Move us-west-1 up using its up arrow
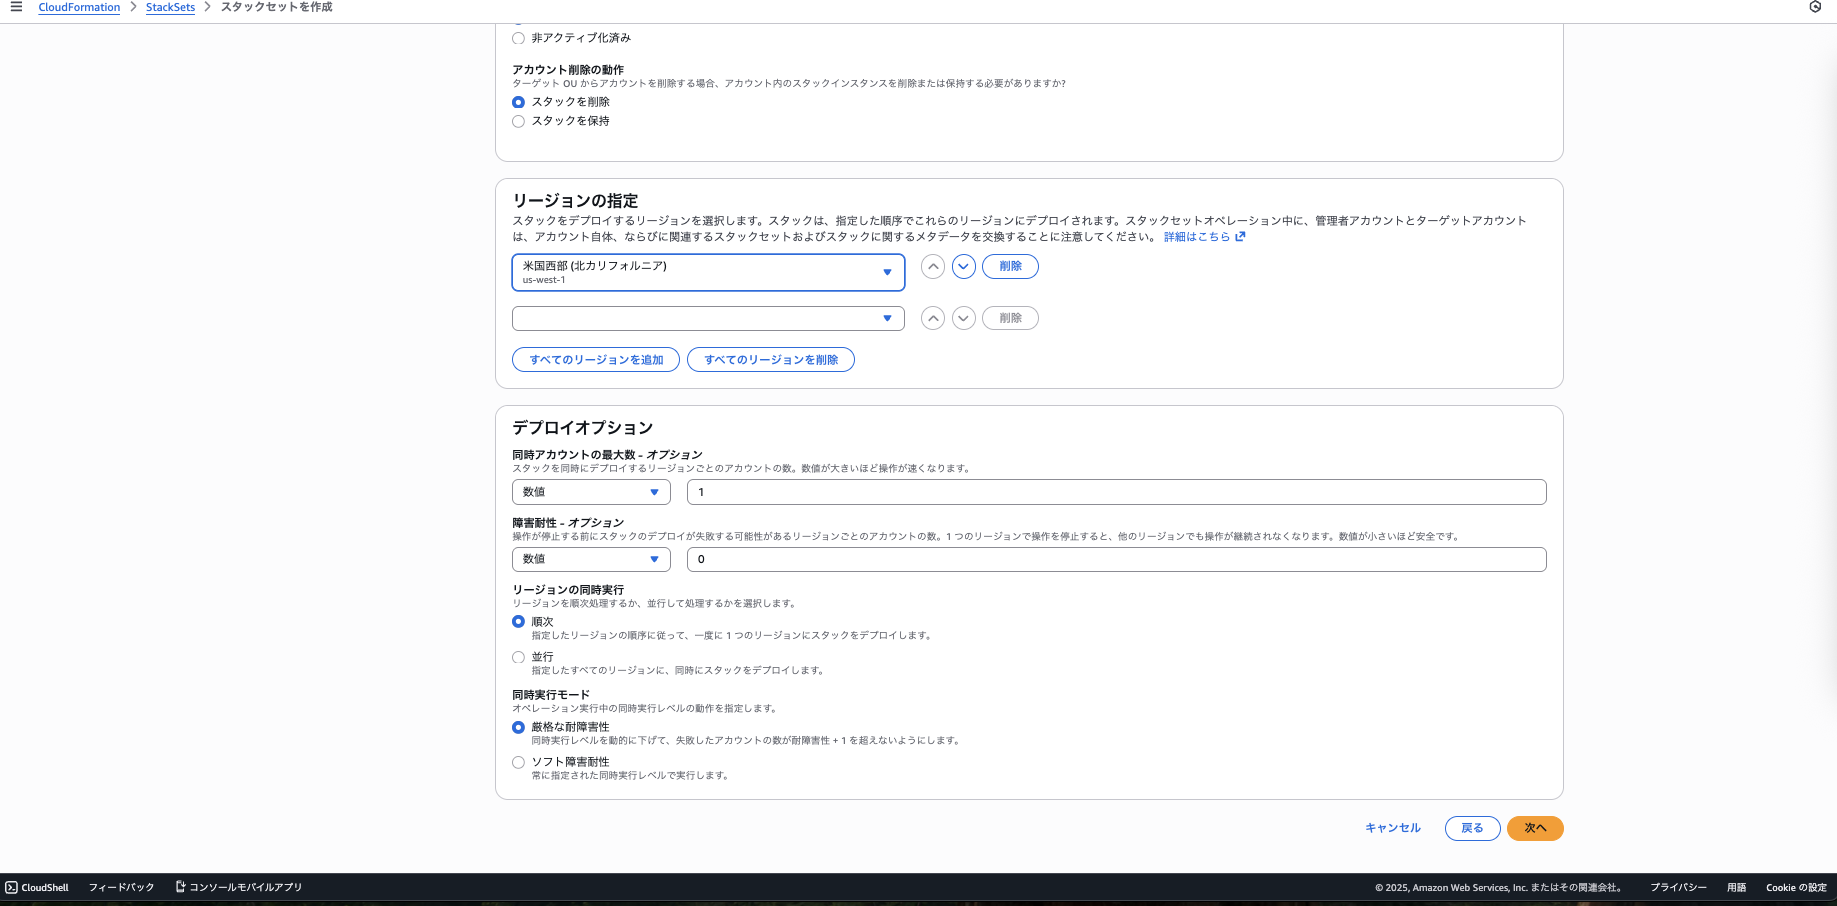1837x906 pixels. coord(932,266)
